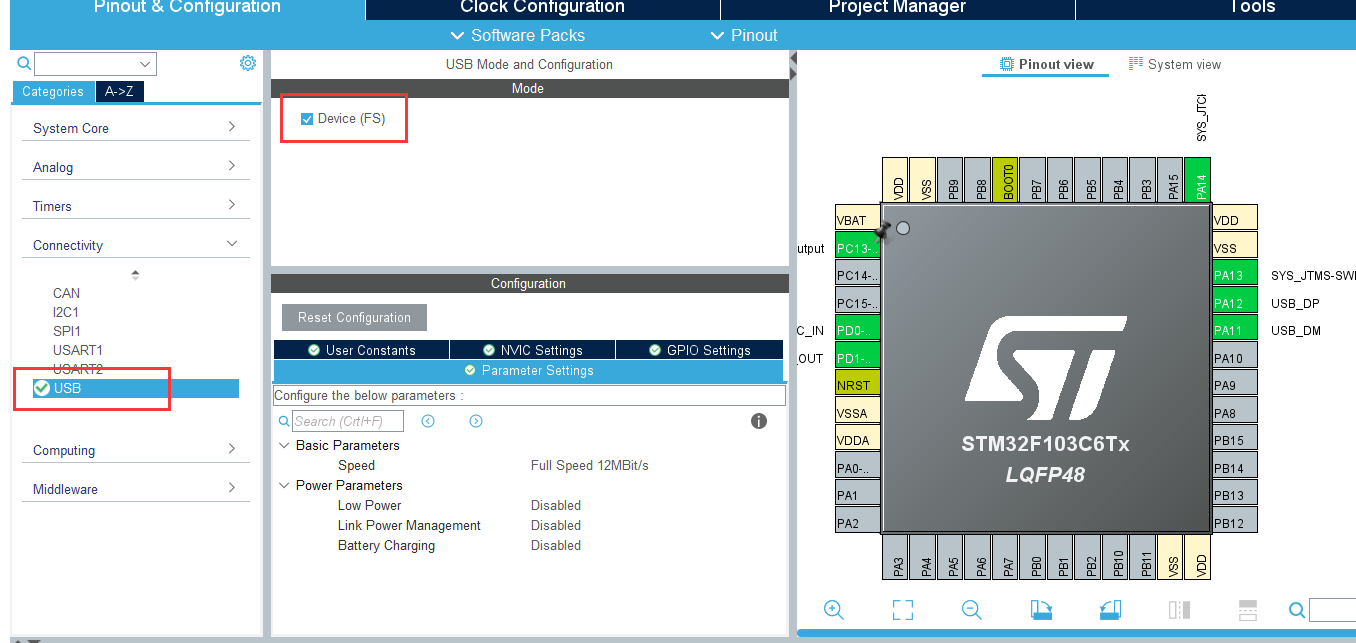Open category settings gear icon
The width and height of the screenshot is (1356, 643).
tap(248, 63)
